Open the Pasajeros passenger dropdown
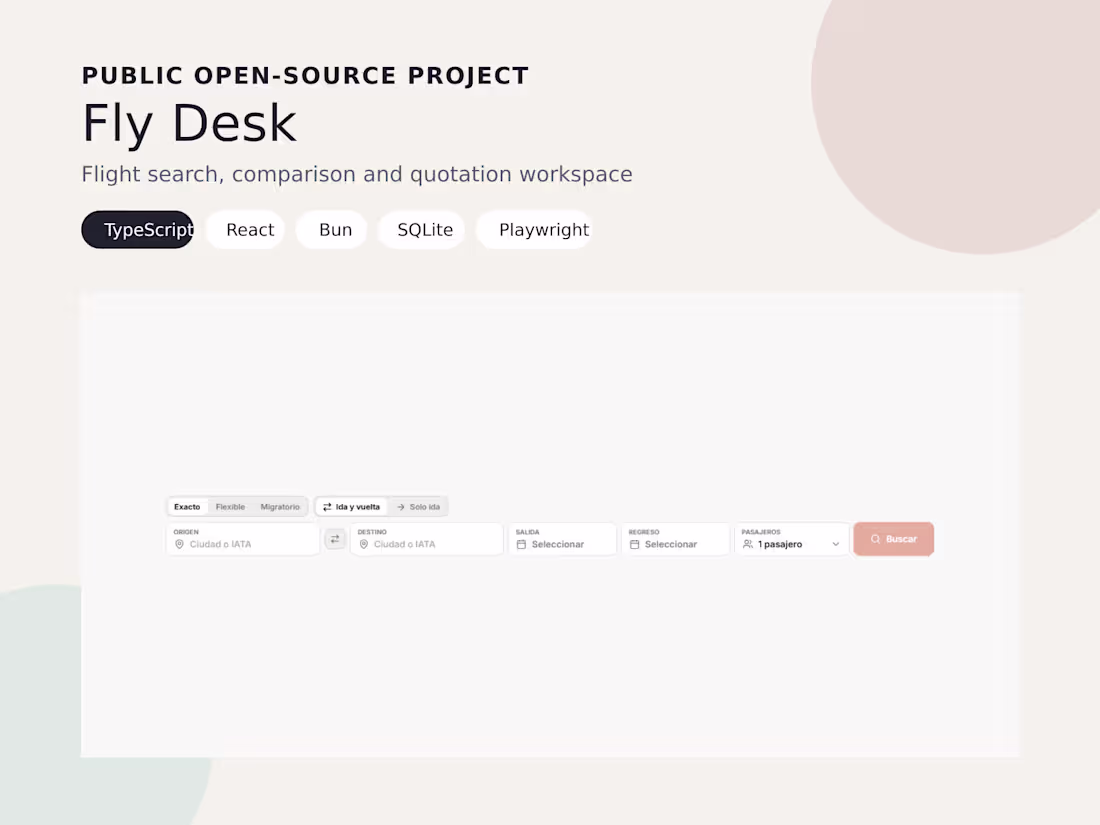Image resolution: width=1100 pixels, height=825 pixels. click(x=791, y=539)
